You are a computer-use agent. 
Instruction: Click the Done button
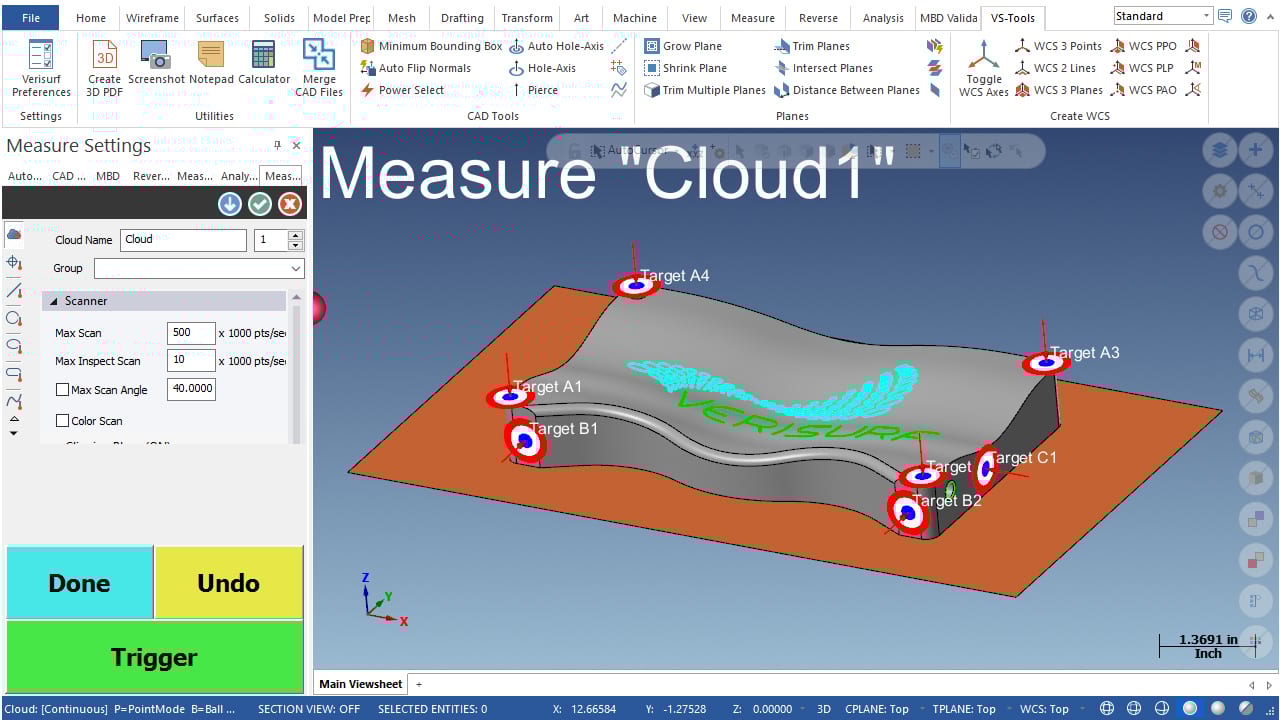tap(79, 582)
